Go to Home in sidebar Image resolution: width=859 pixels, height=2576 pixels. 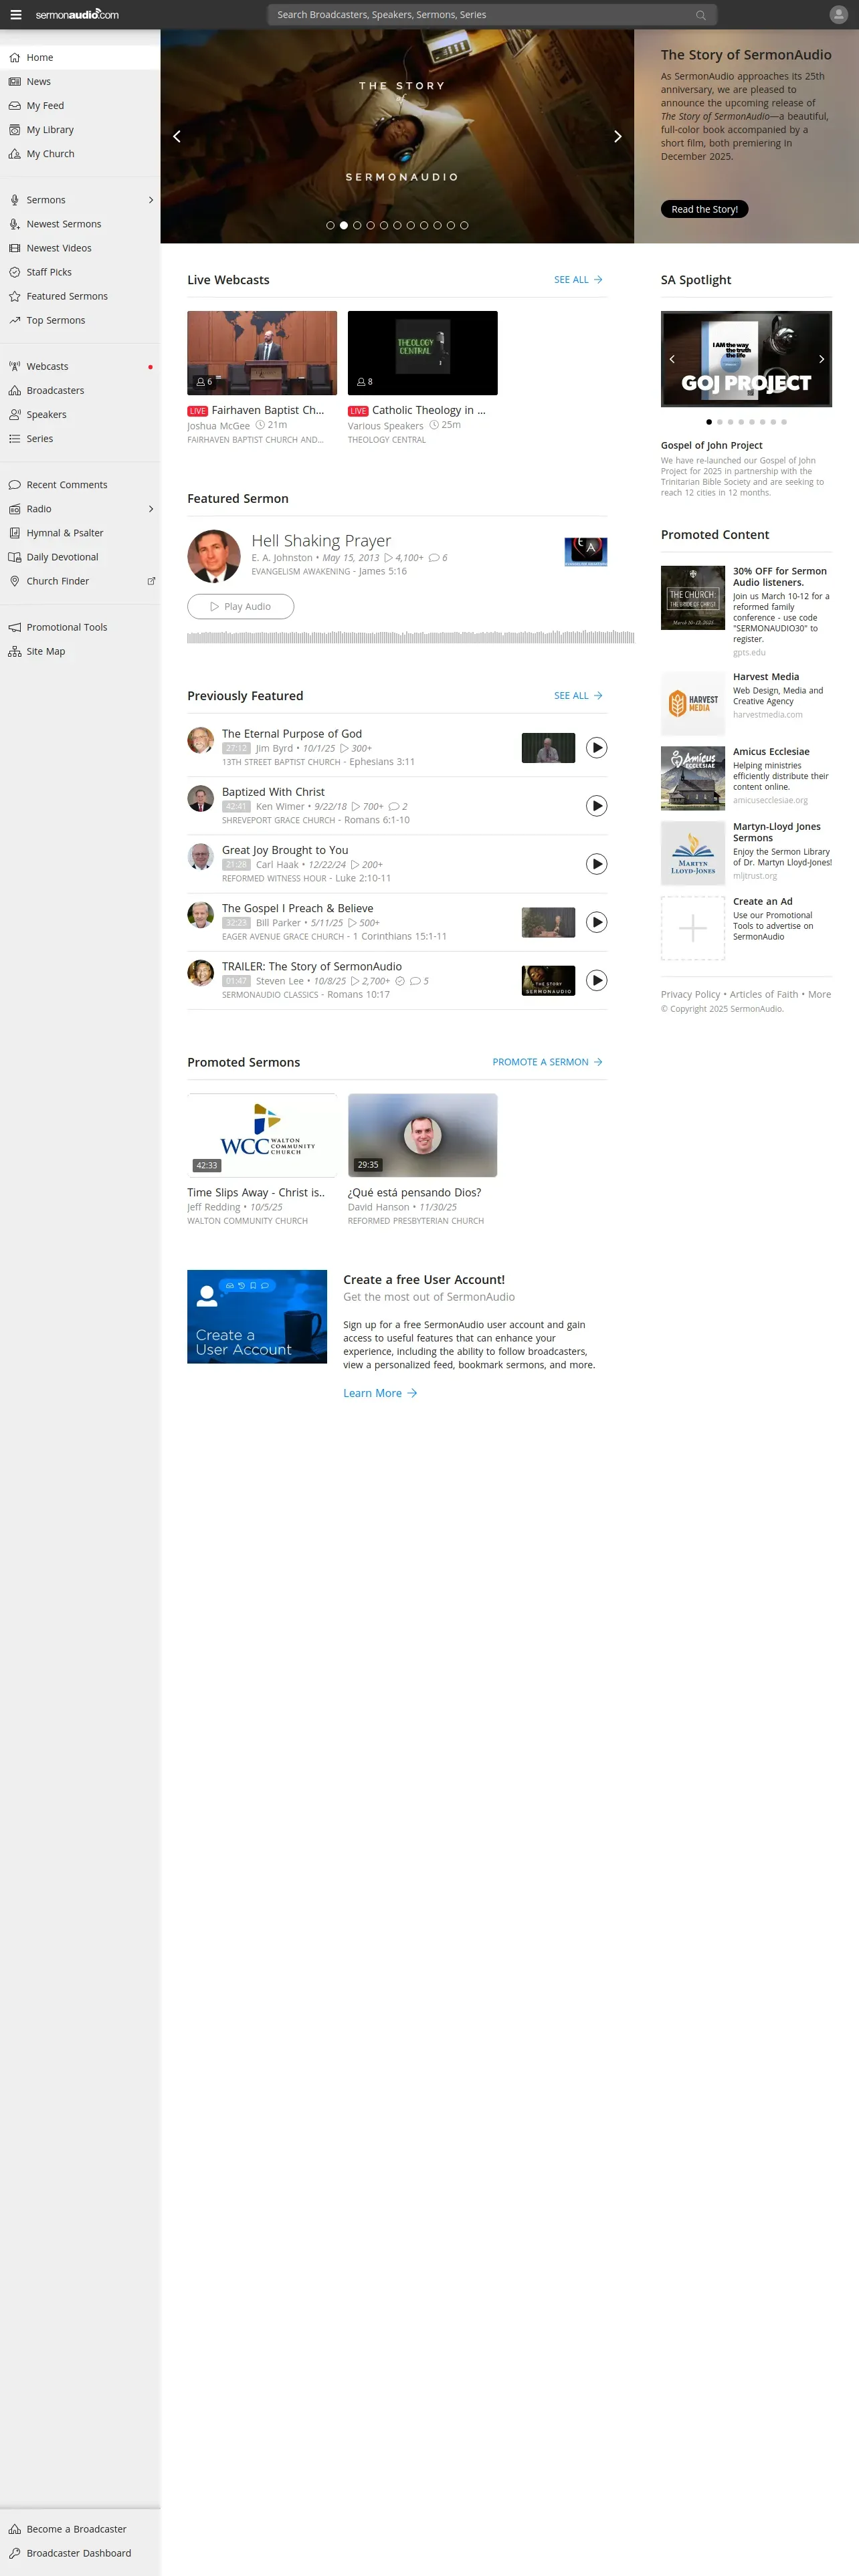tap(80, 58)
